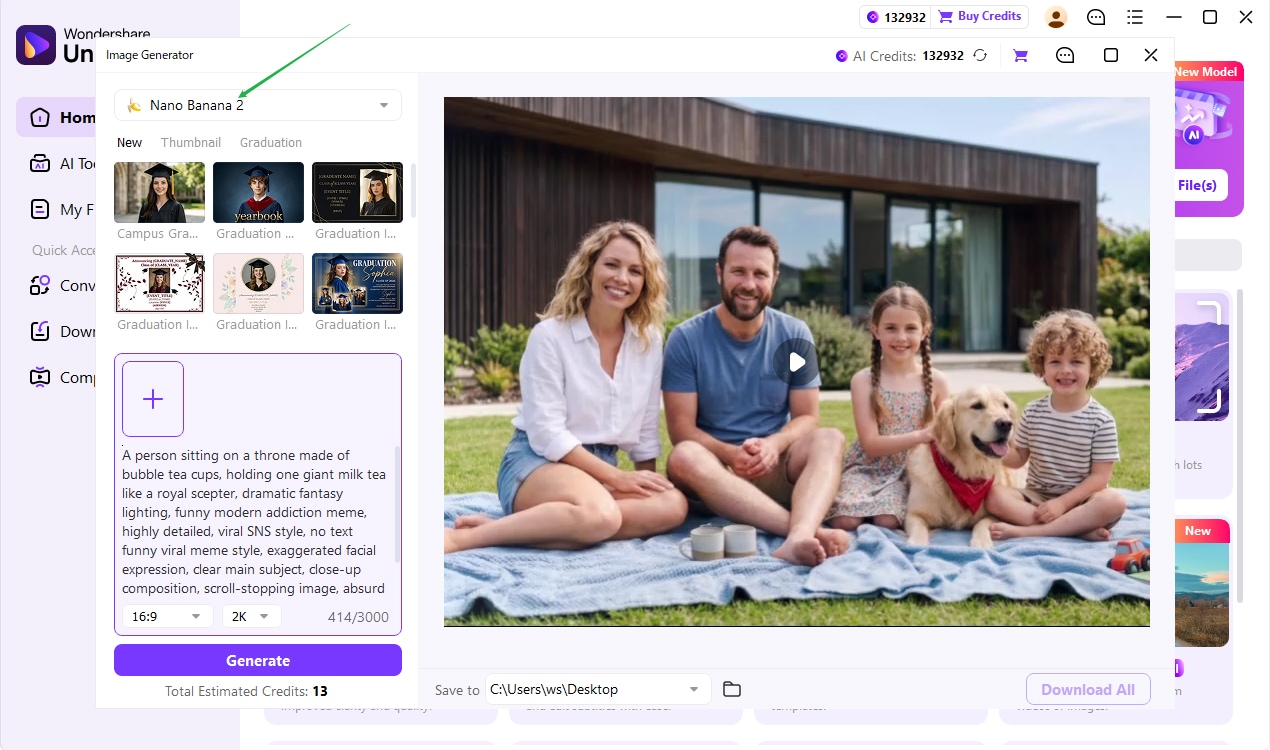Open the purple shopping cart in Image Generator
The image size is (1270, 750).
(x=1020, y=56)
